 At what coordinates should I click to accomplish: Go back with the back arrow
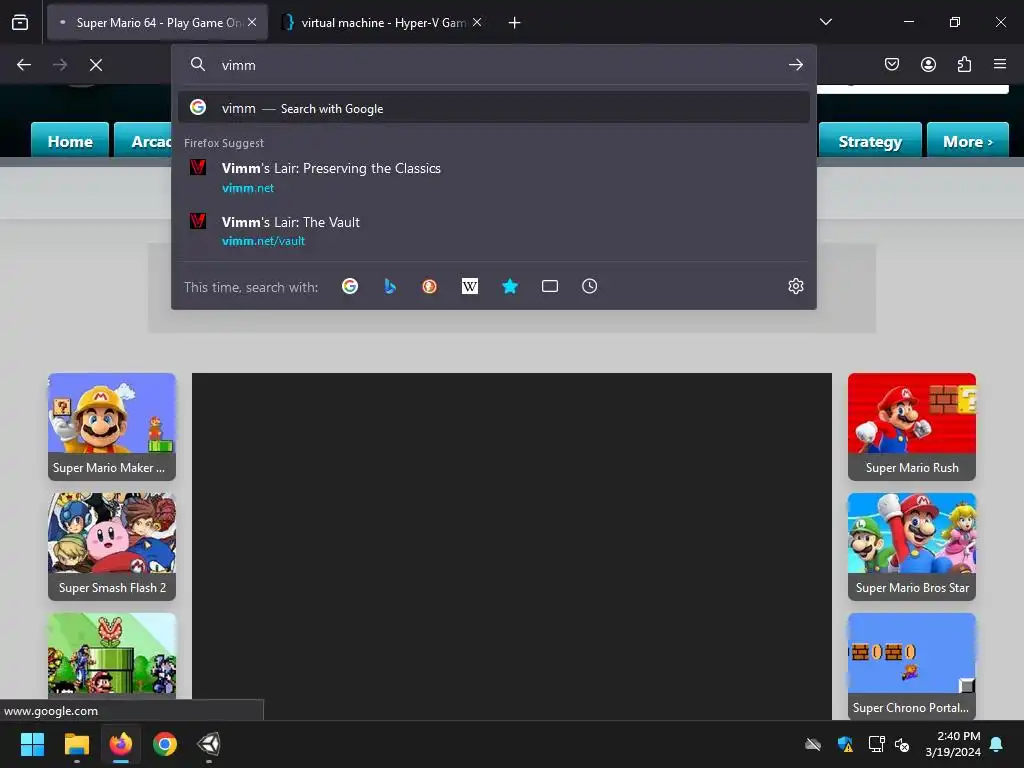point(24,65)
